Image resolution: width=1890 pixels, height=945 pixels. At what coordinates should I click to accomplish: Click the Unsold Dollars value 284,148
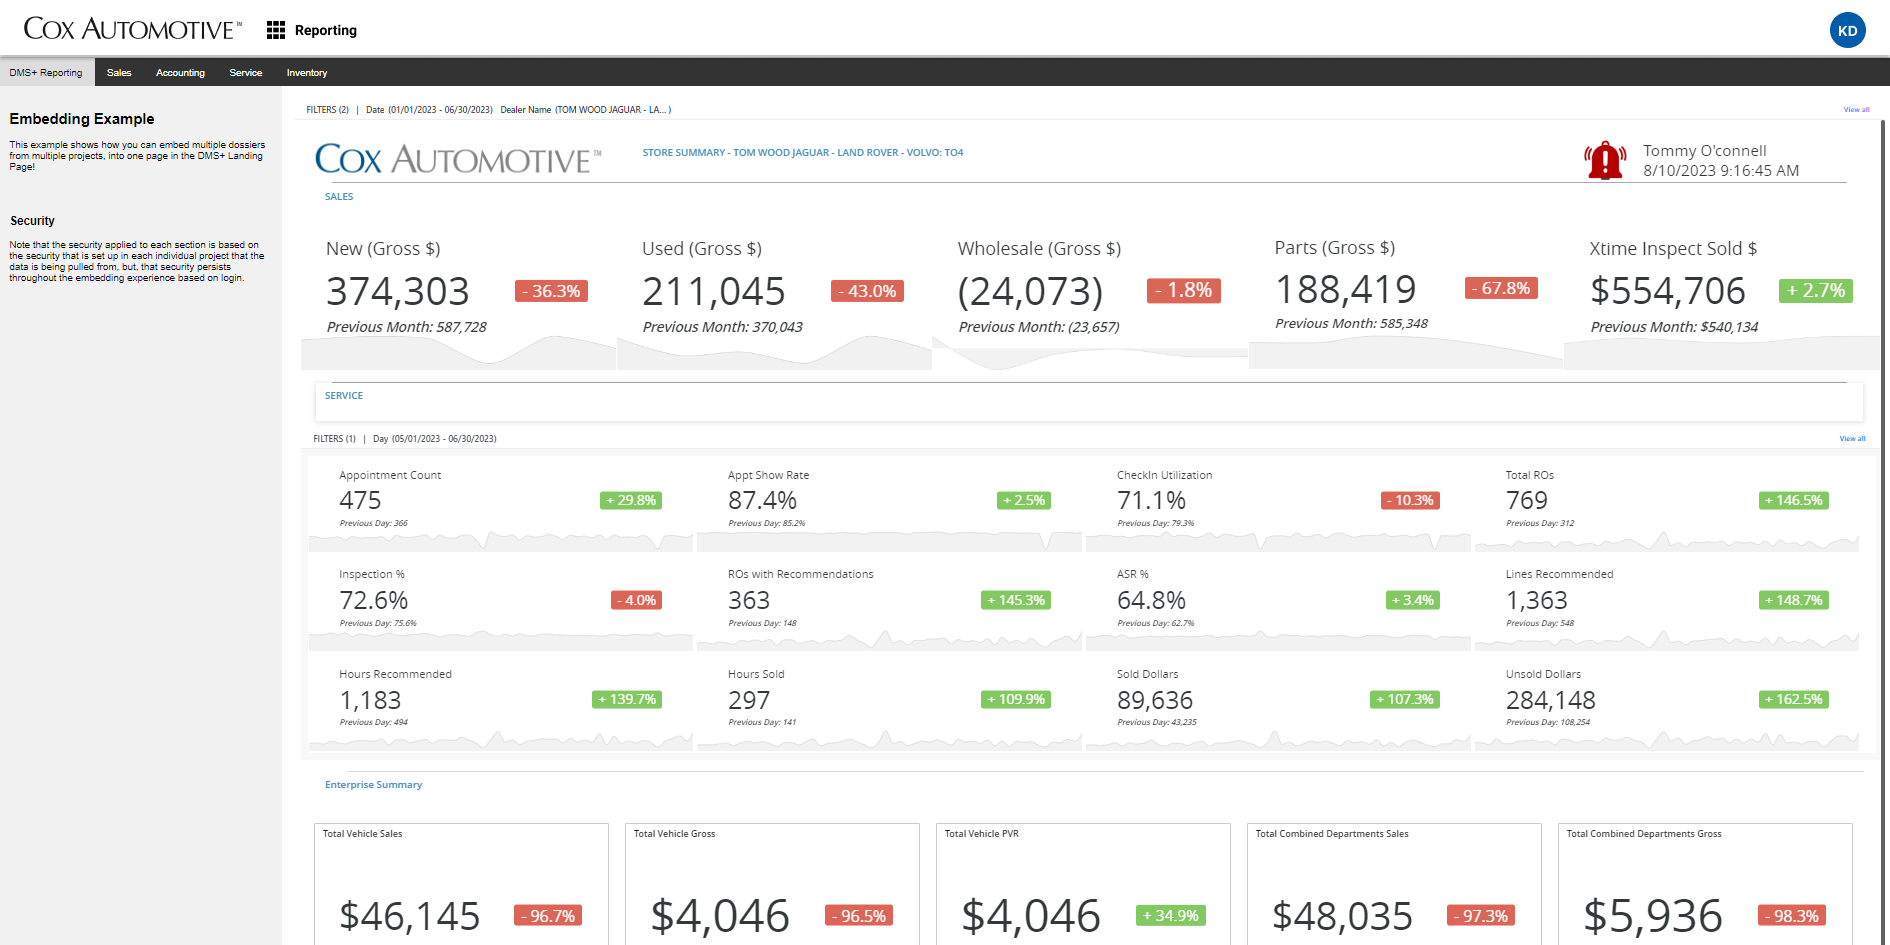coord(1551,700)
